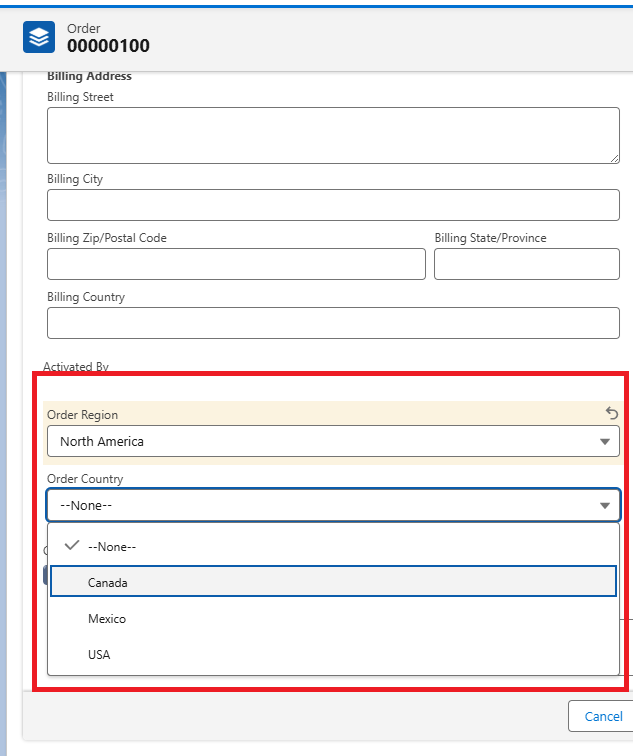
Task: Select the Billing State/Province field
Action: coord(526,264)
